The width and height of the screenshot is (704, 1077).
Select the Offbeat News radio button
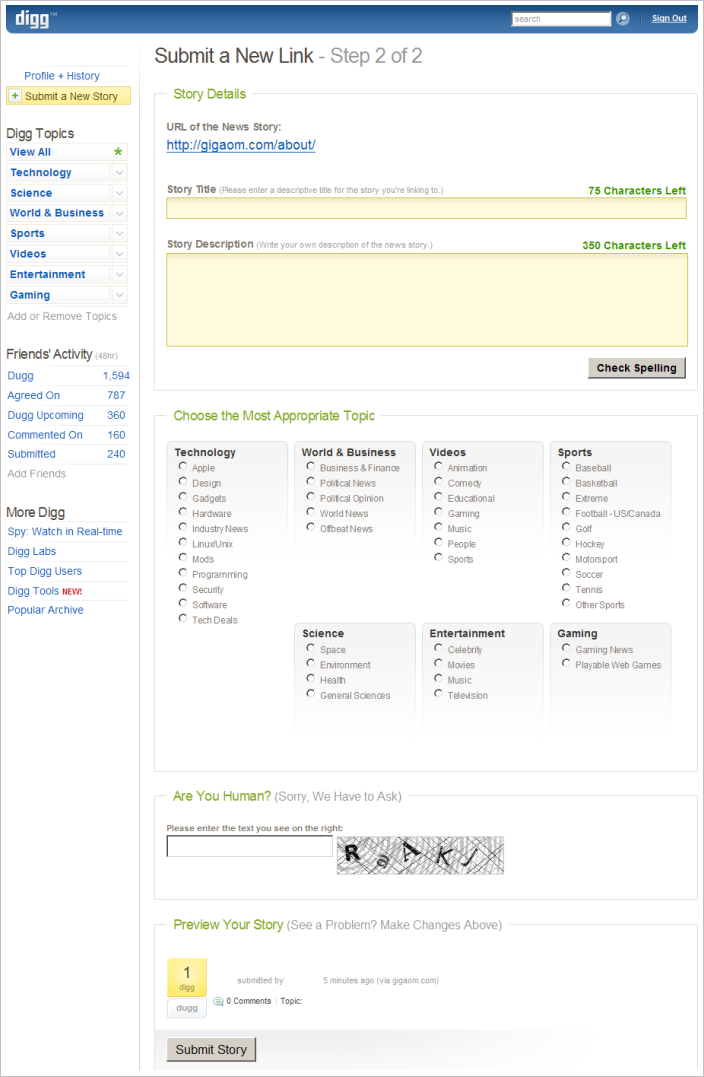pyautogui.click(x=310, y=528)
